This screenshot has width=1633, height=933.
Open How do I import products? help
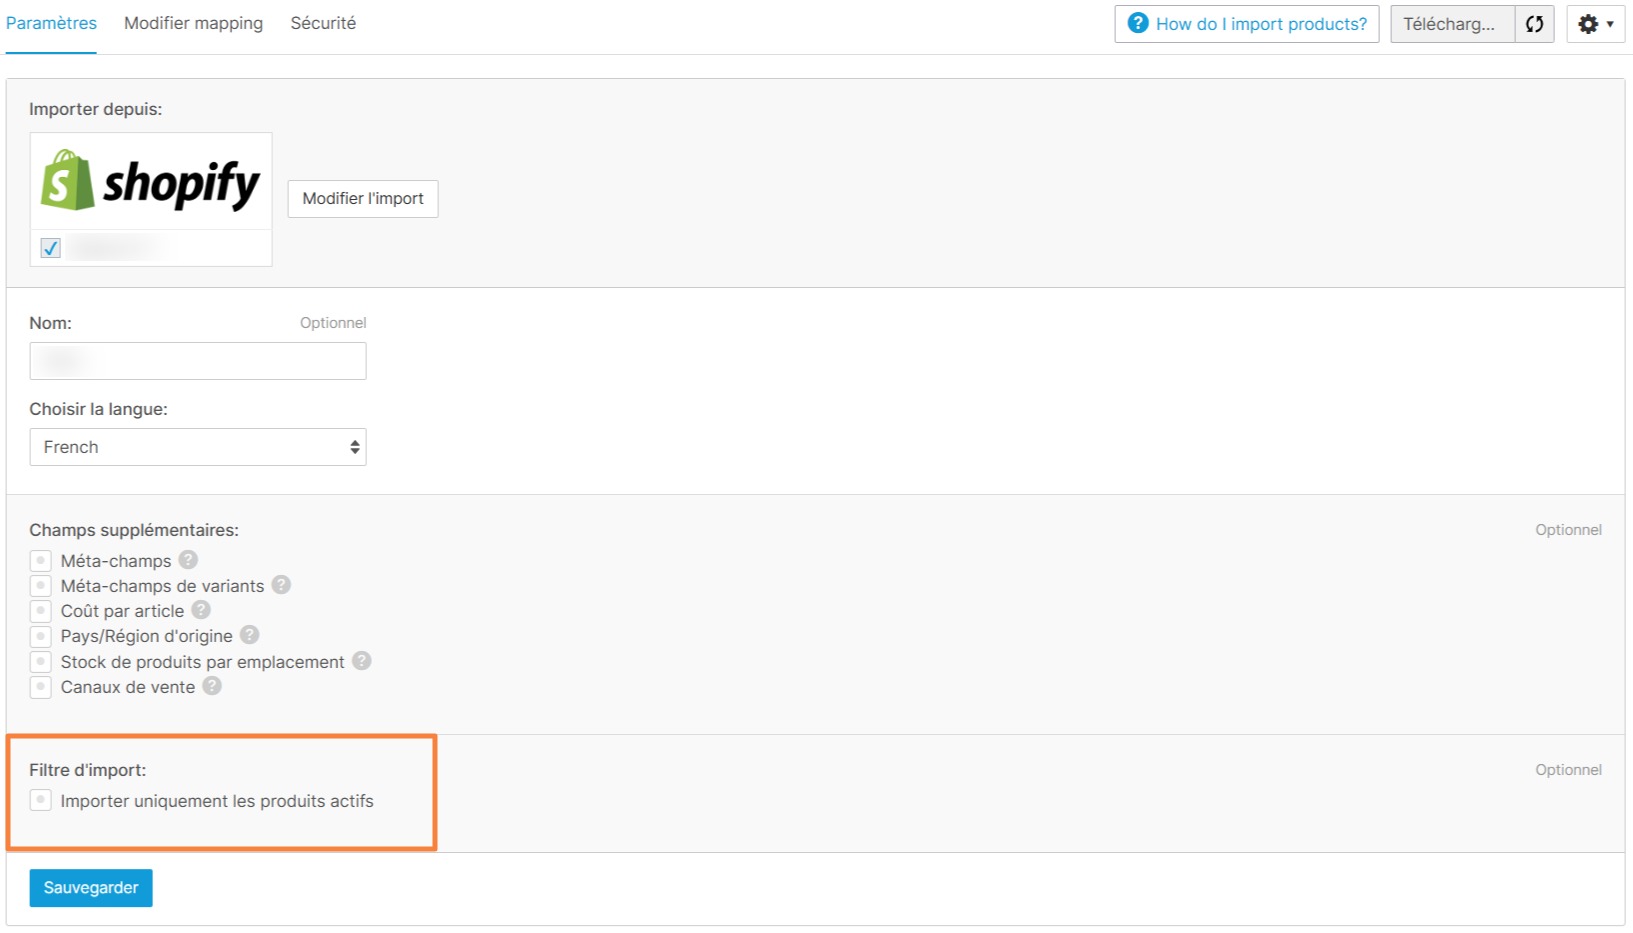pos(1247,24)
